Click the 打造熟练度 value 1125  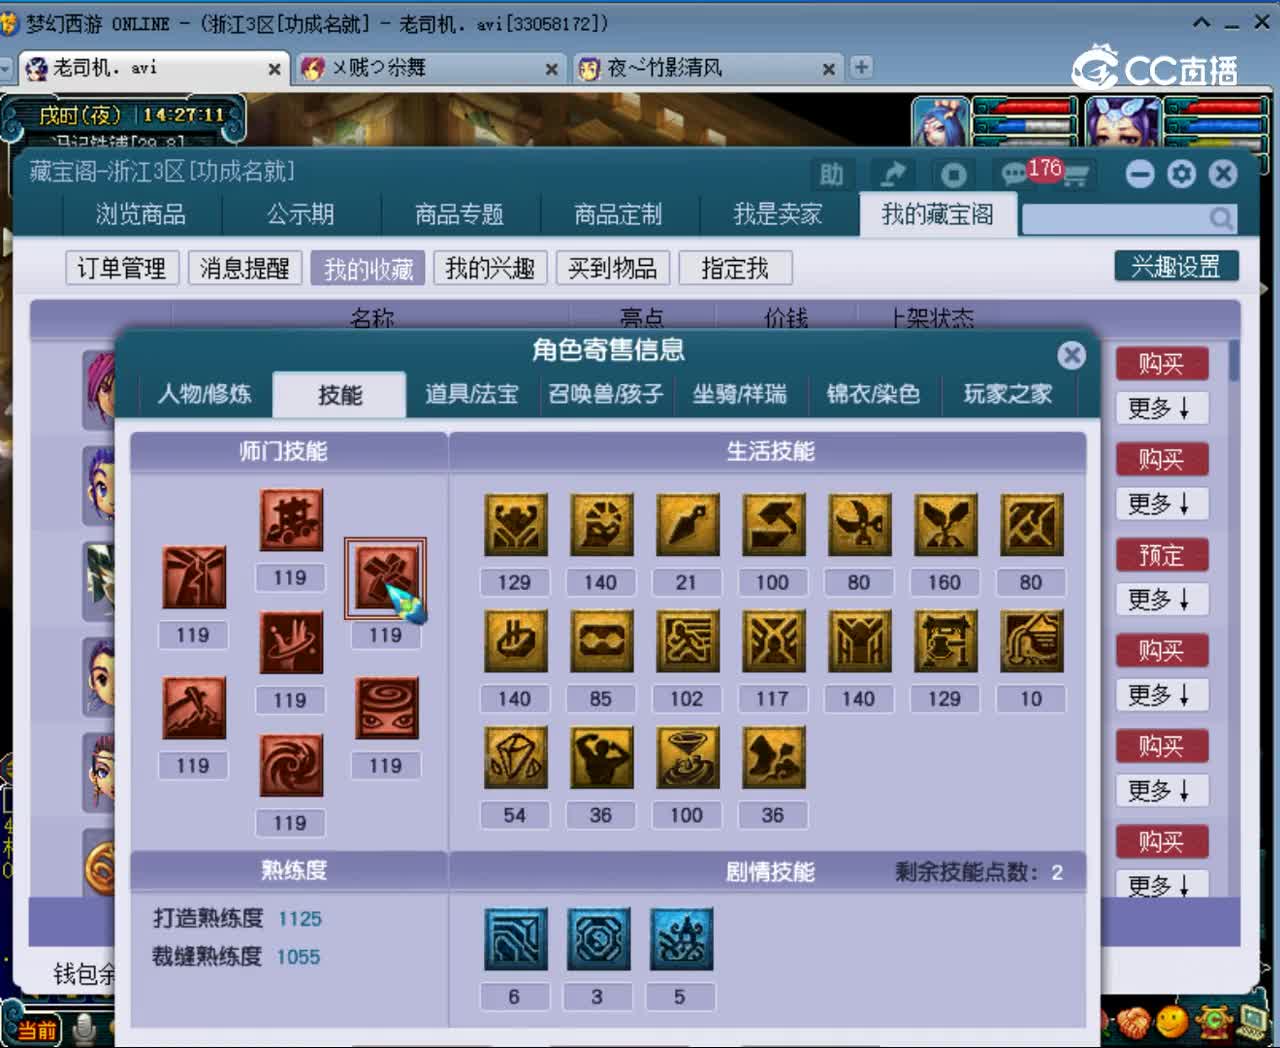[300, 919]
